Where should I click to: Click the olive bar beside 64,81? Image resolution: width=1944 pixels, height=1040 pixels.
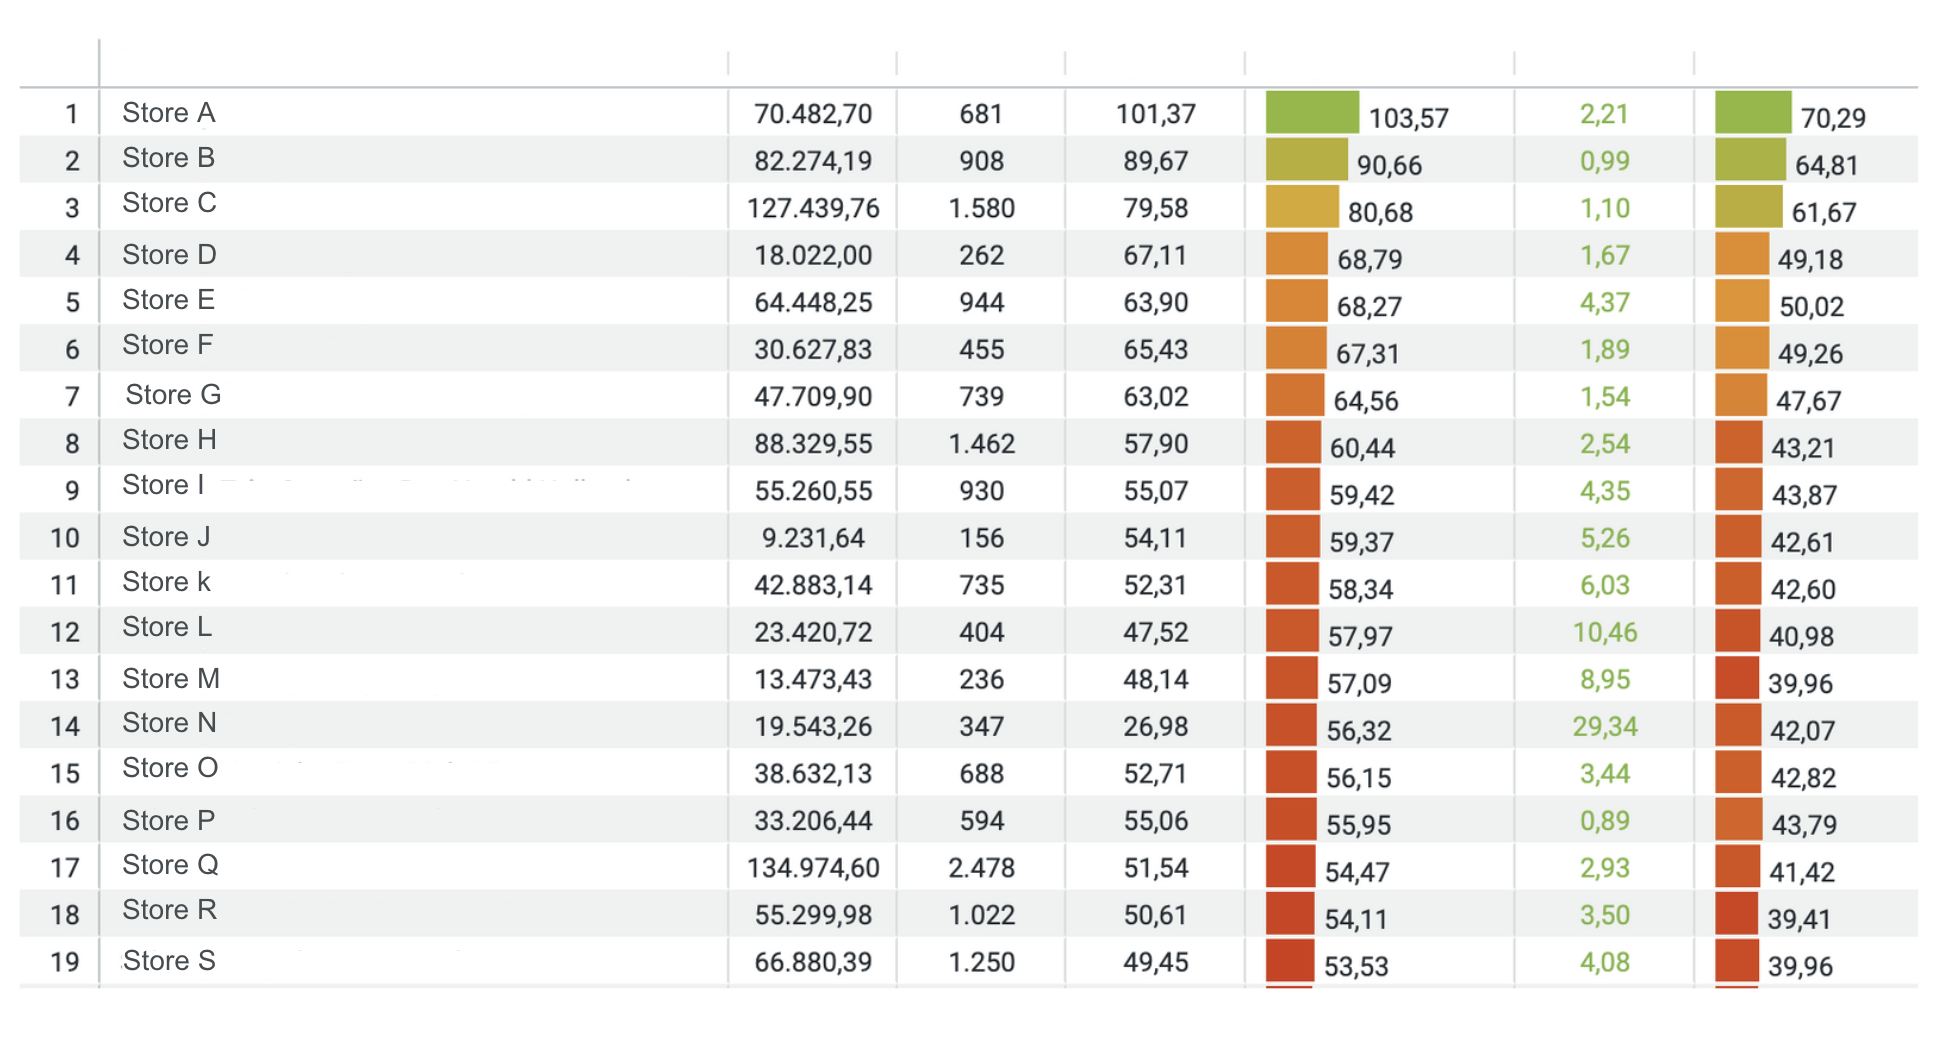pyautogui.click(x=1749, y=160)
